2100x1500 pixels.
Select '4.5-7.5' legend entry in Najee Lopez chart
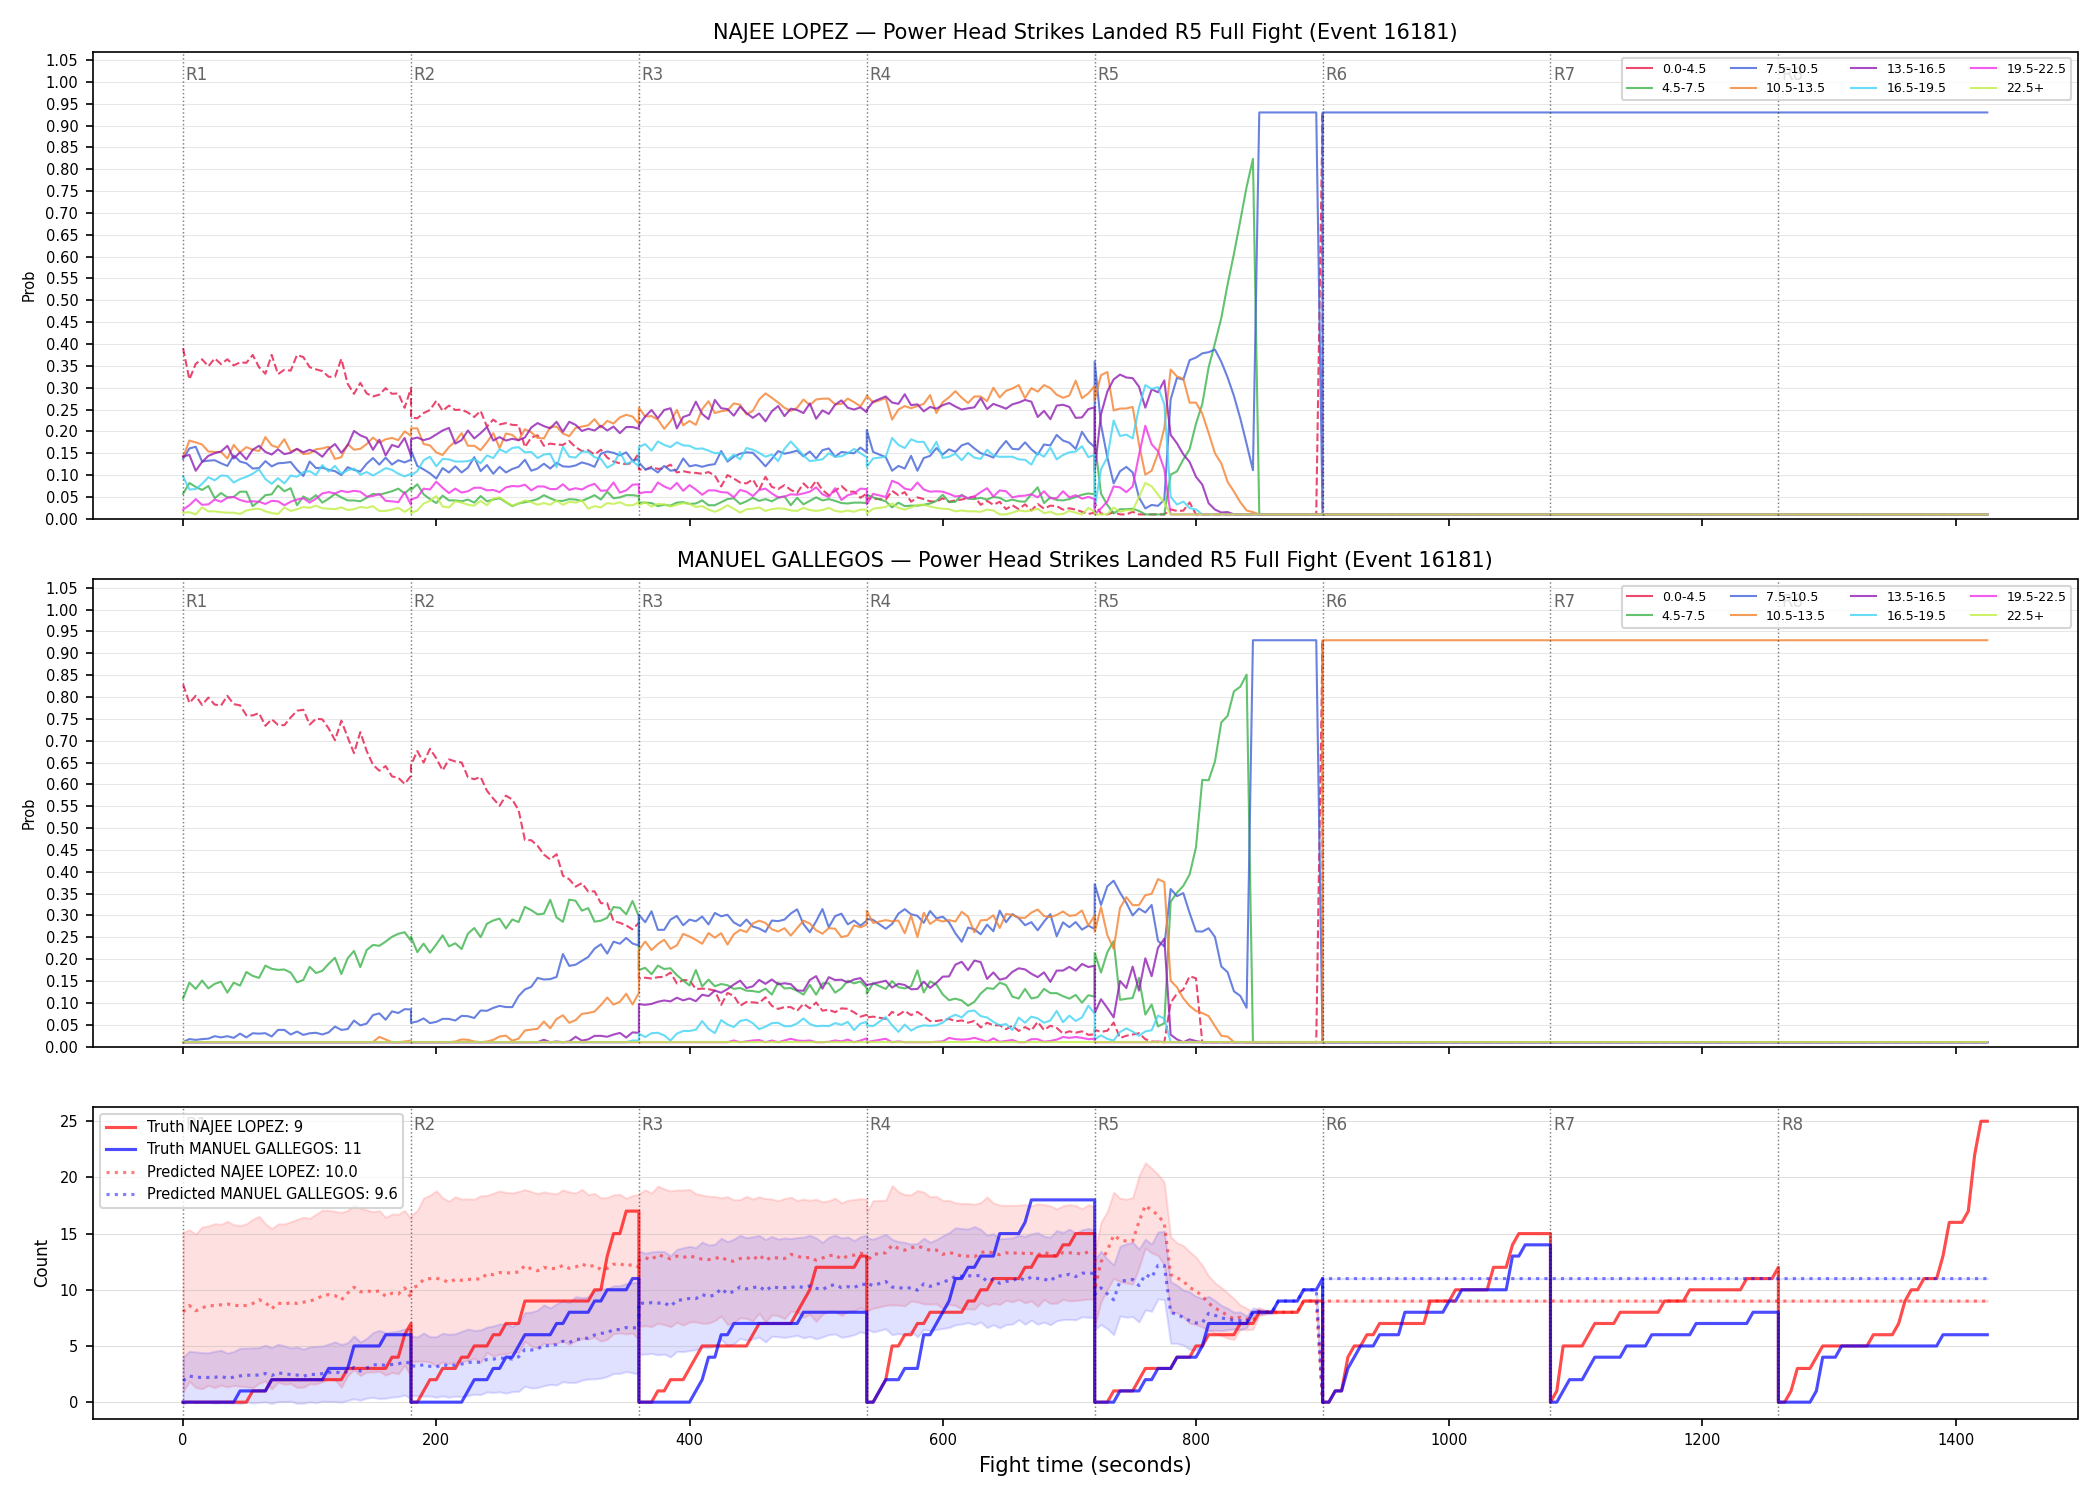[x=1666, y=88]
